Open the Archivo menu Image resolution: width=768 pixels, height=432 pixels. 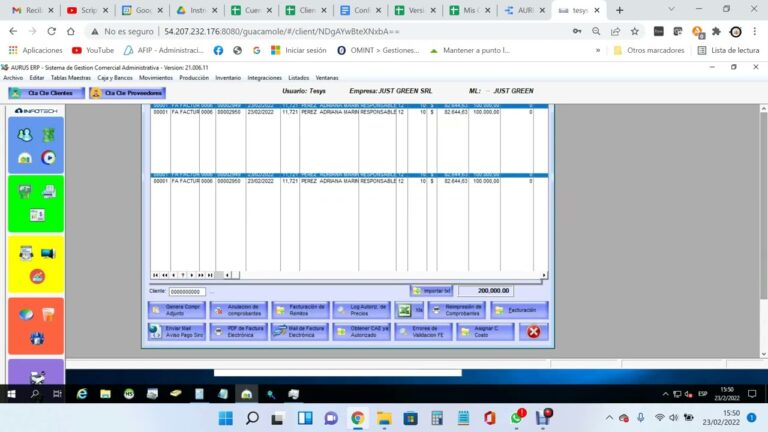point(13,78)
